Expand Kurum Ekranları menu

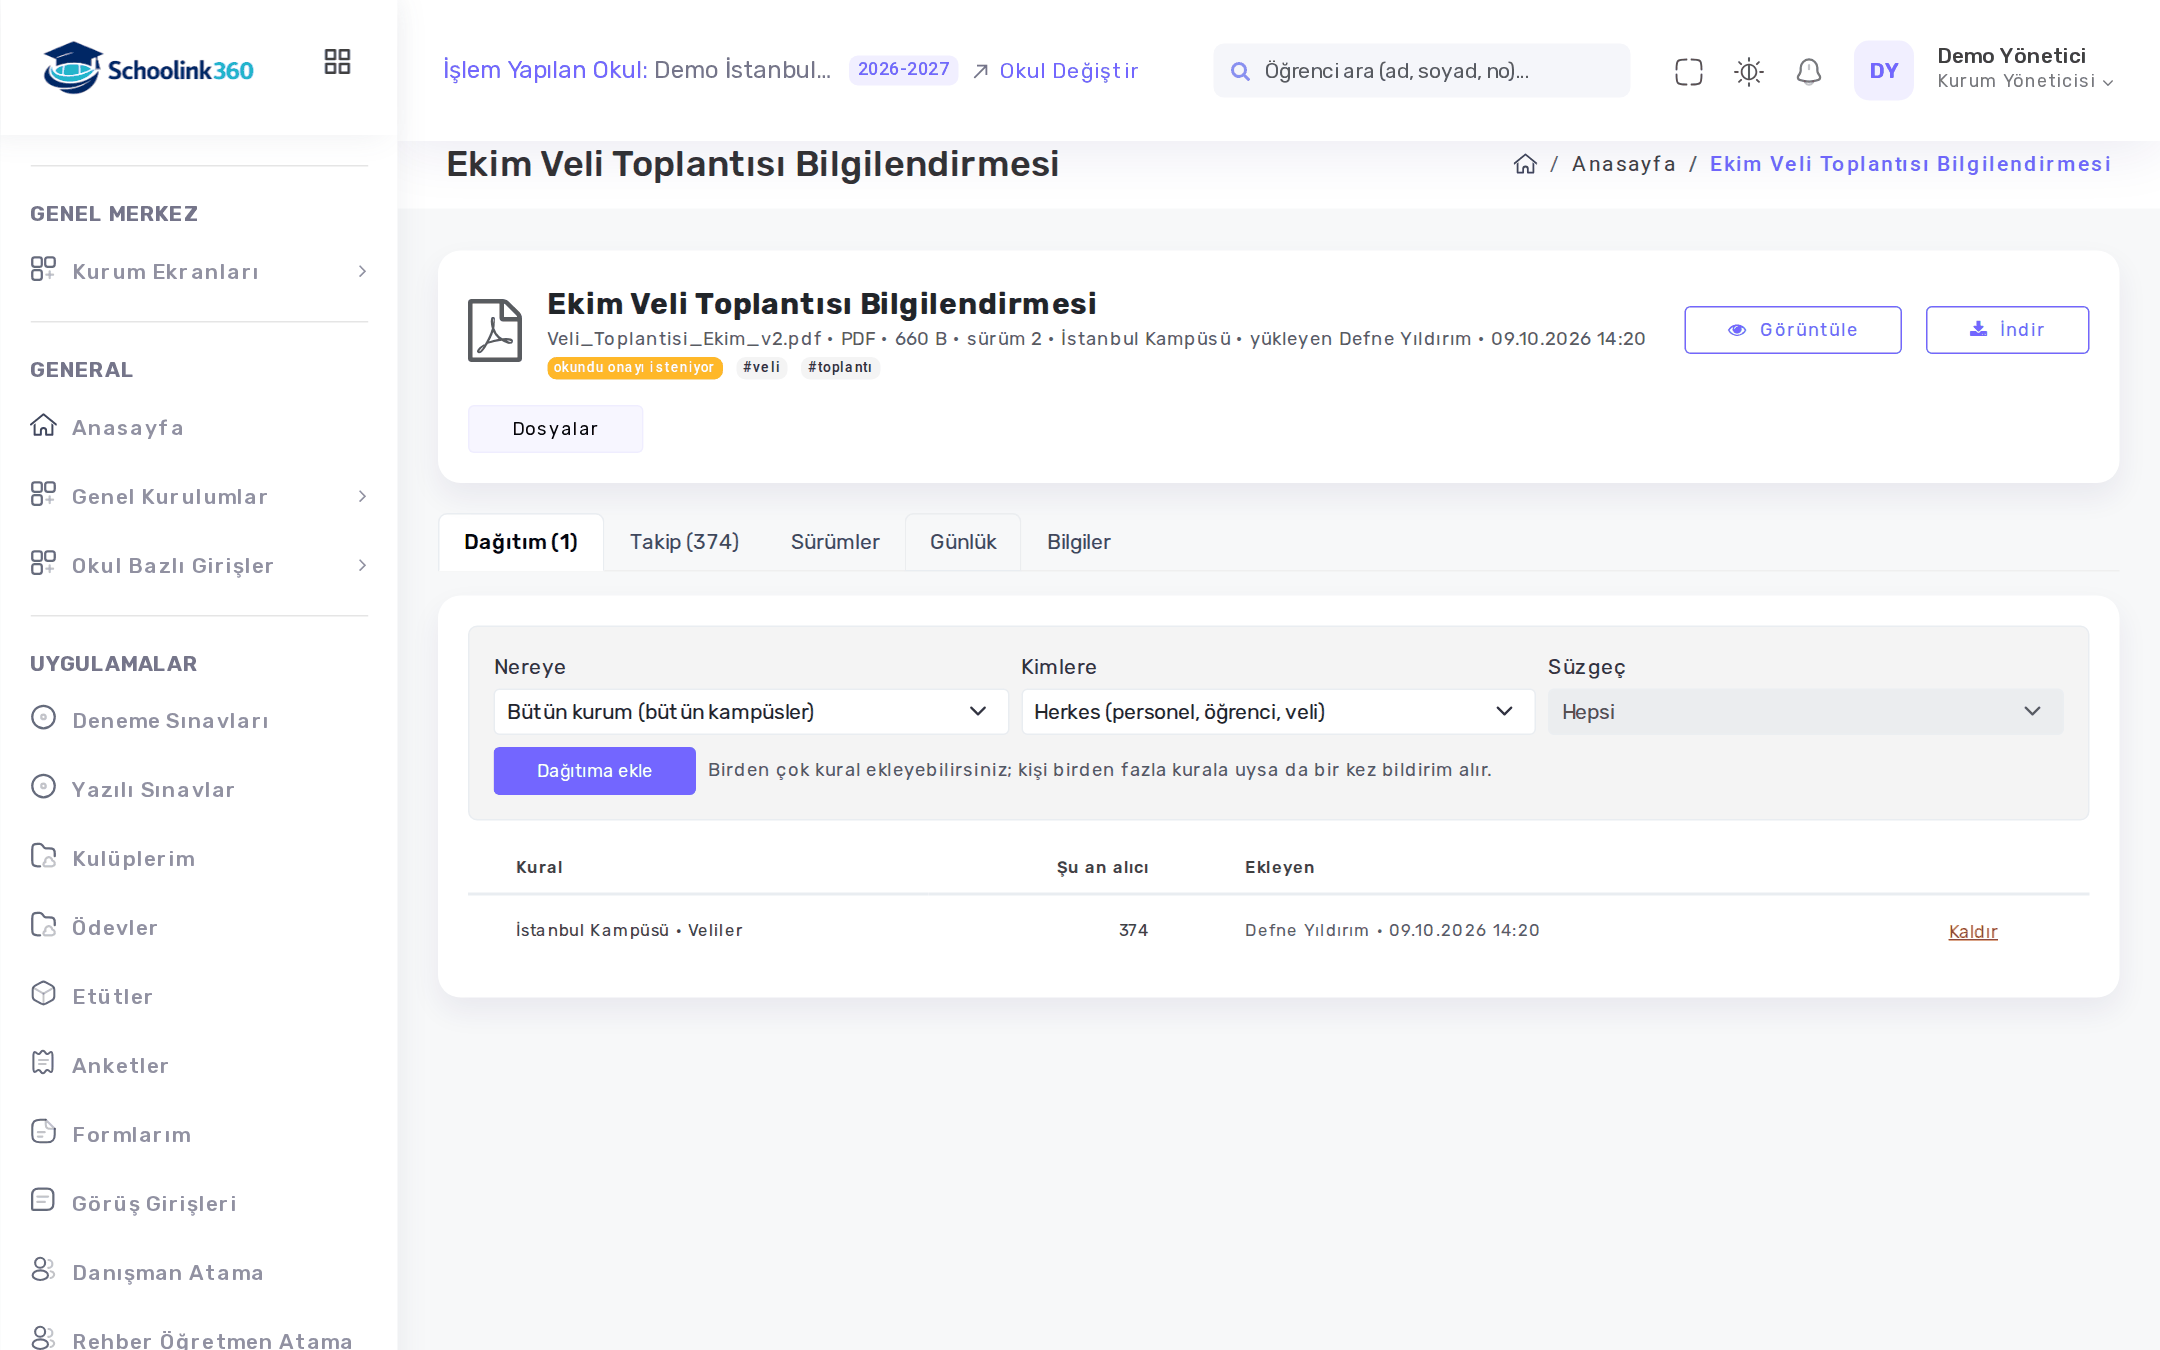pos(199,272)
